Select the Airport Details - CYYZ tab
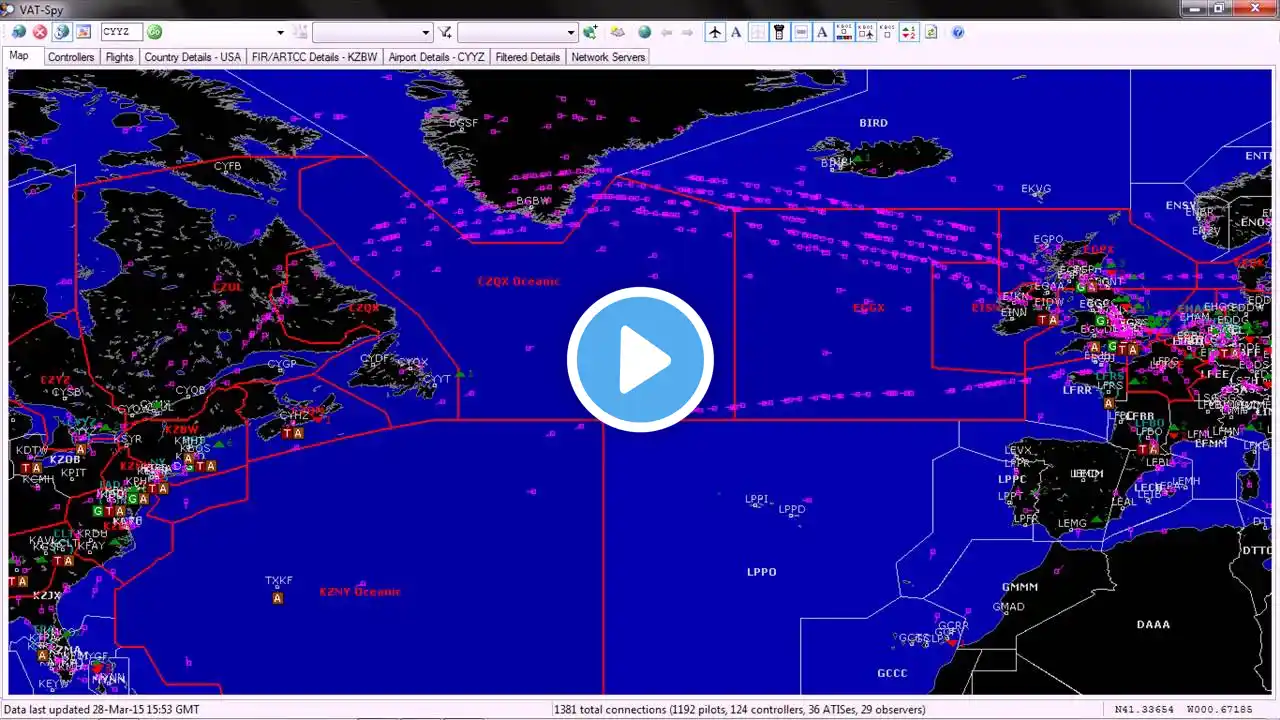Image resolution: width=1280 pixels, height=720 pixels. (437, 57)
